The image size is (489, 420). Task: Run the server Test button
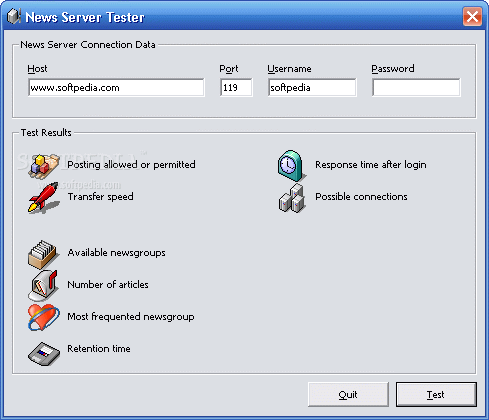(436, 394)
